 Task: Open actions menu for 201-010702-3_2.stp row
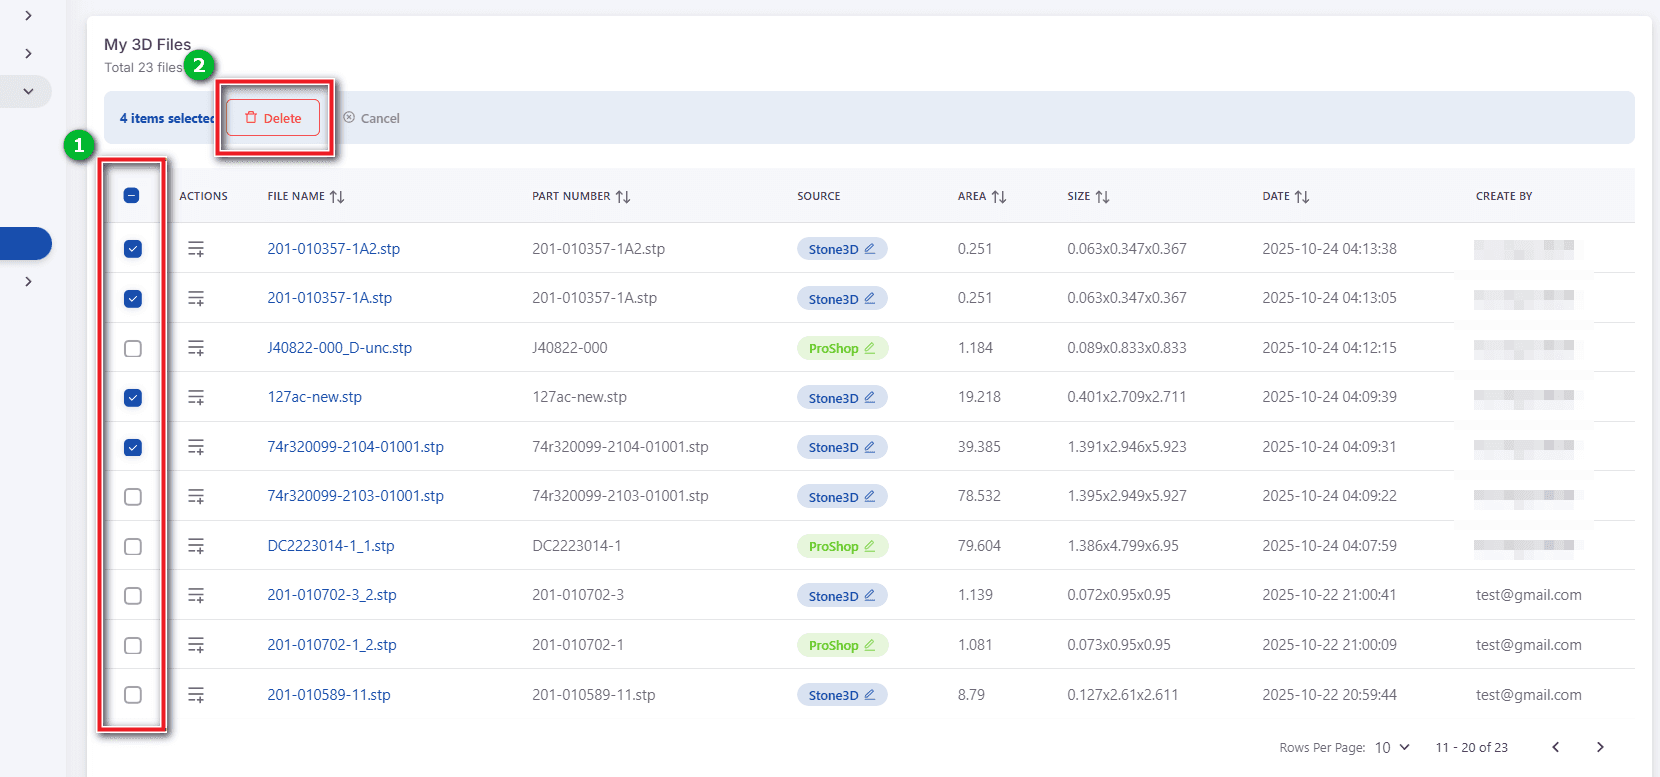[x=196, y=595]
